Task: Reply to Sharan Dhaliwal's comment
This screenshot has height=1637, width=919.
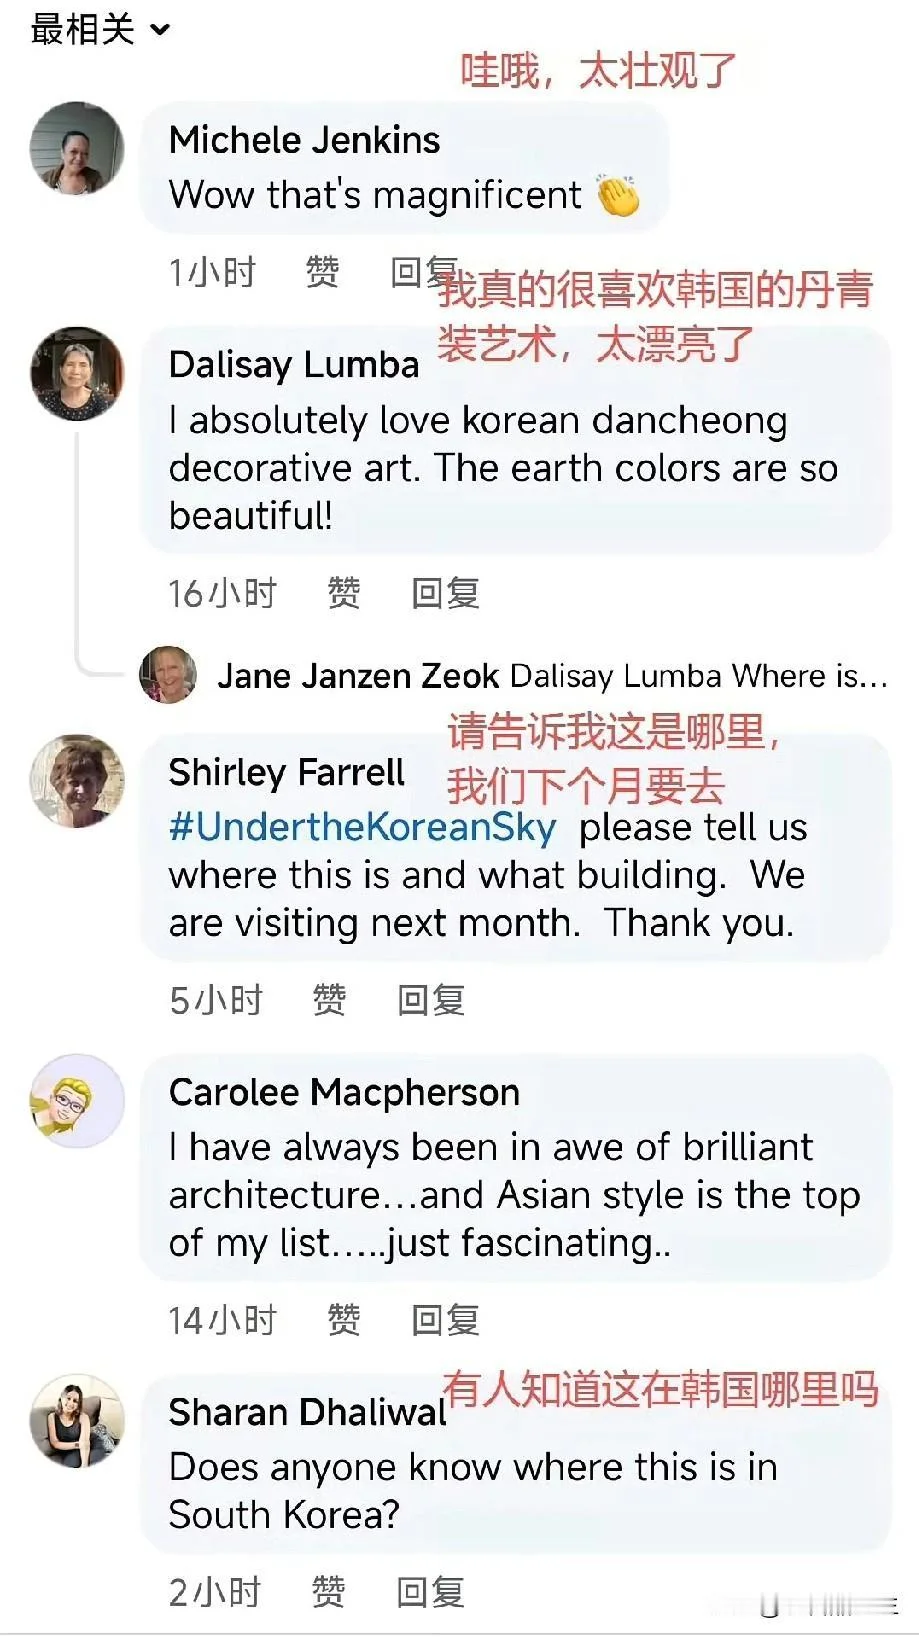Action: (x=431, y=1591)
